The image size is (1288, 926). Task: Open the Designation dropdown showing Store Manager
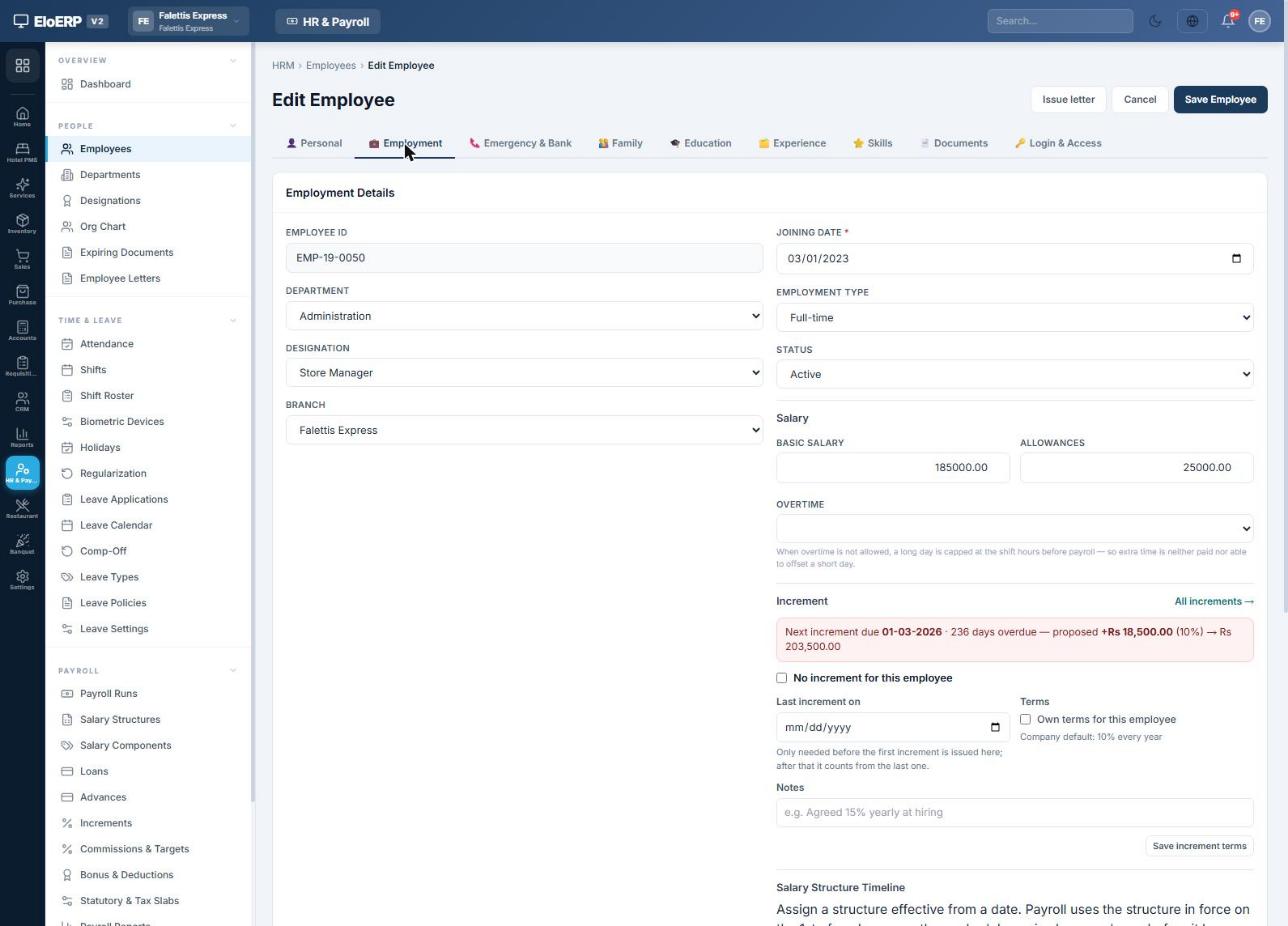click(x=524, y=373)
